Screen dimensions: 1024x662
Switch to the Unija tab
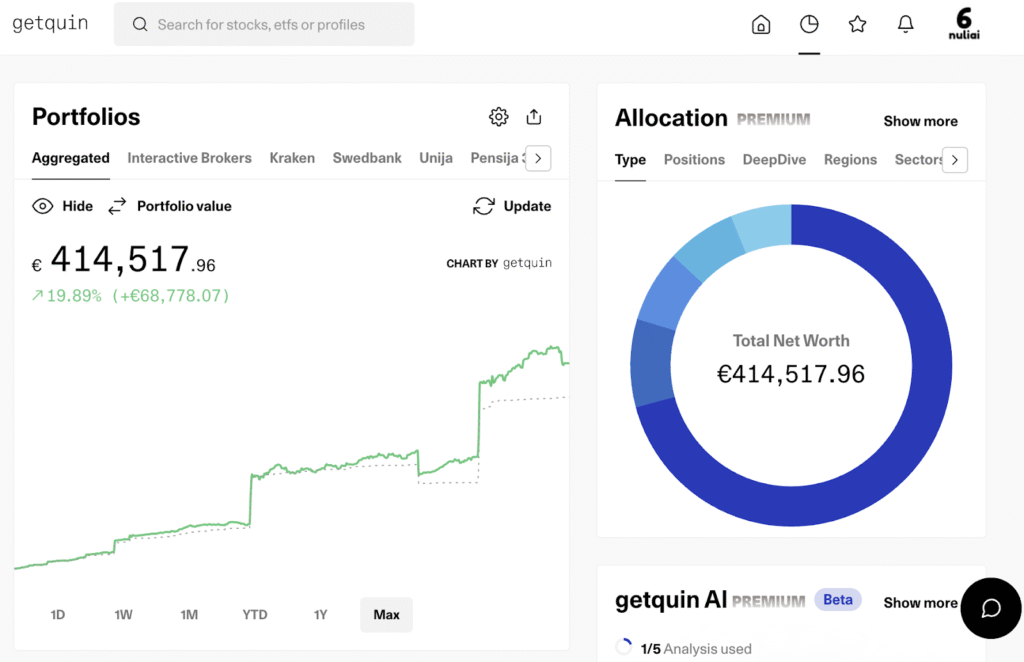pos(436,158)
